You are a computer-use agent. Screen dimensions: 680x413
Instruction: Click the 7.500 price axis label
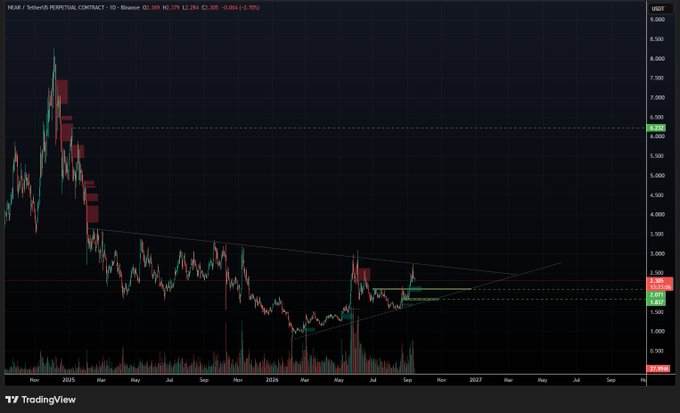[x=657, y=78]
